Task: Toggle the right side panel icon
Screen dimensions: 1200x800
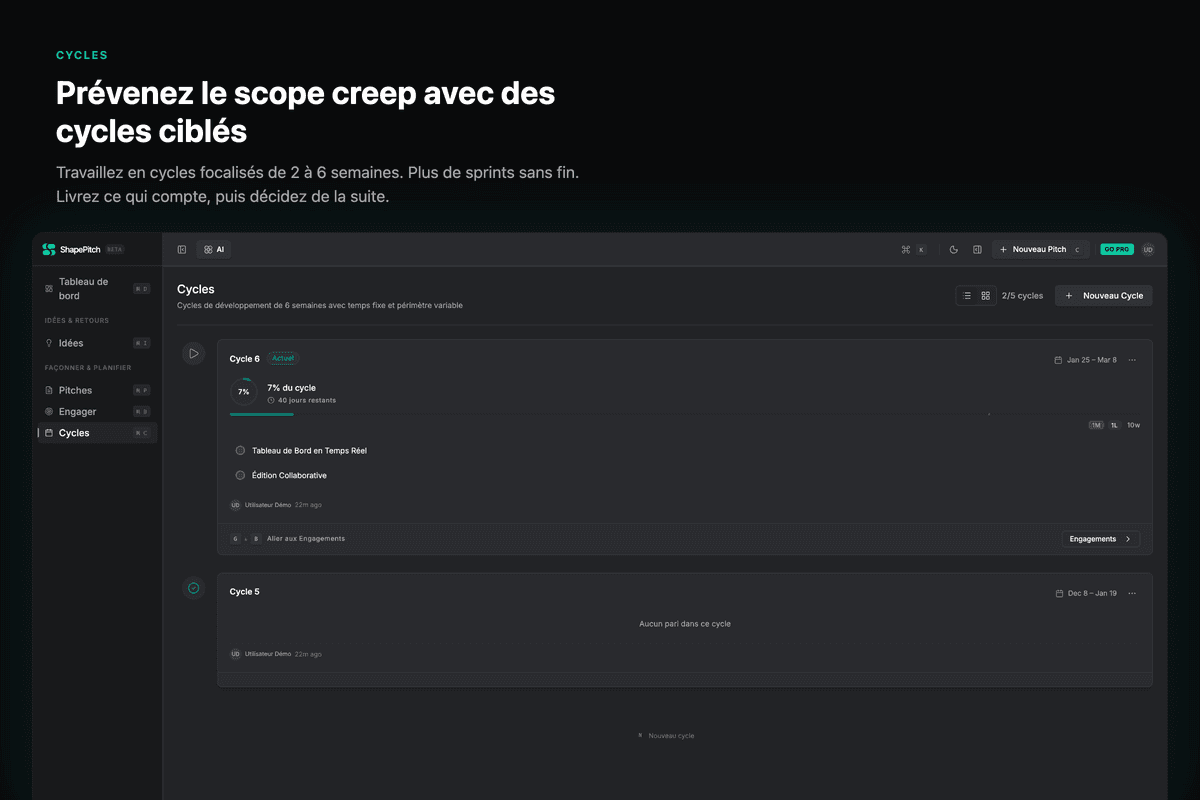Action: coord(977,249)
